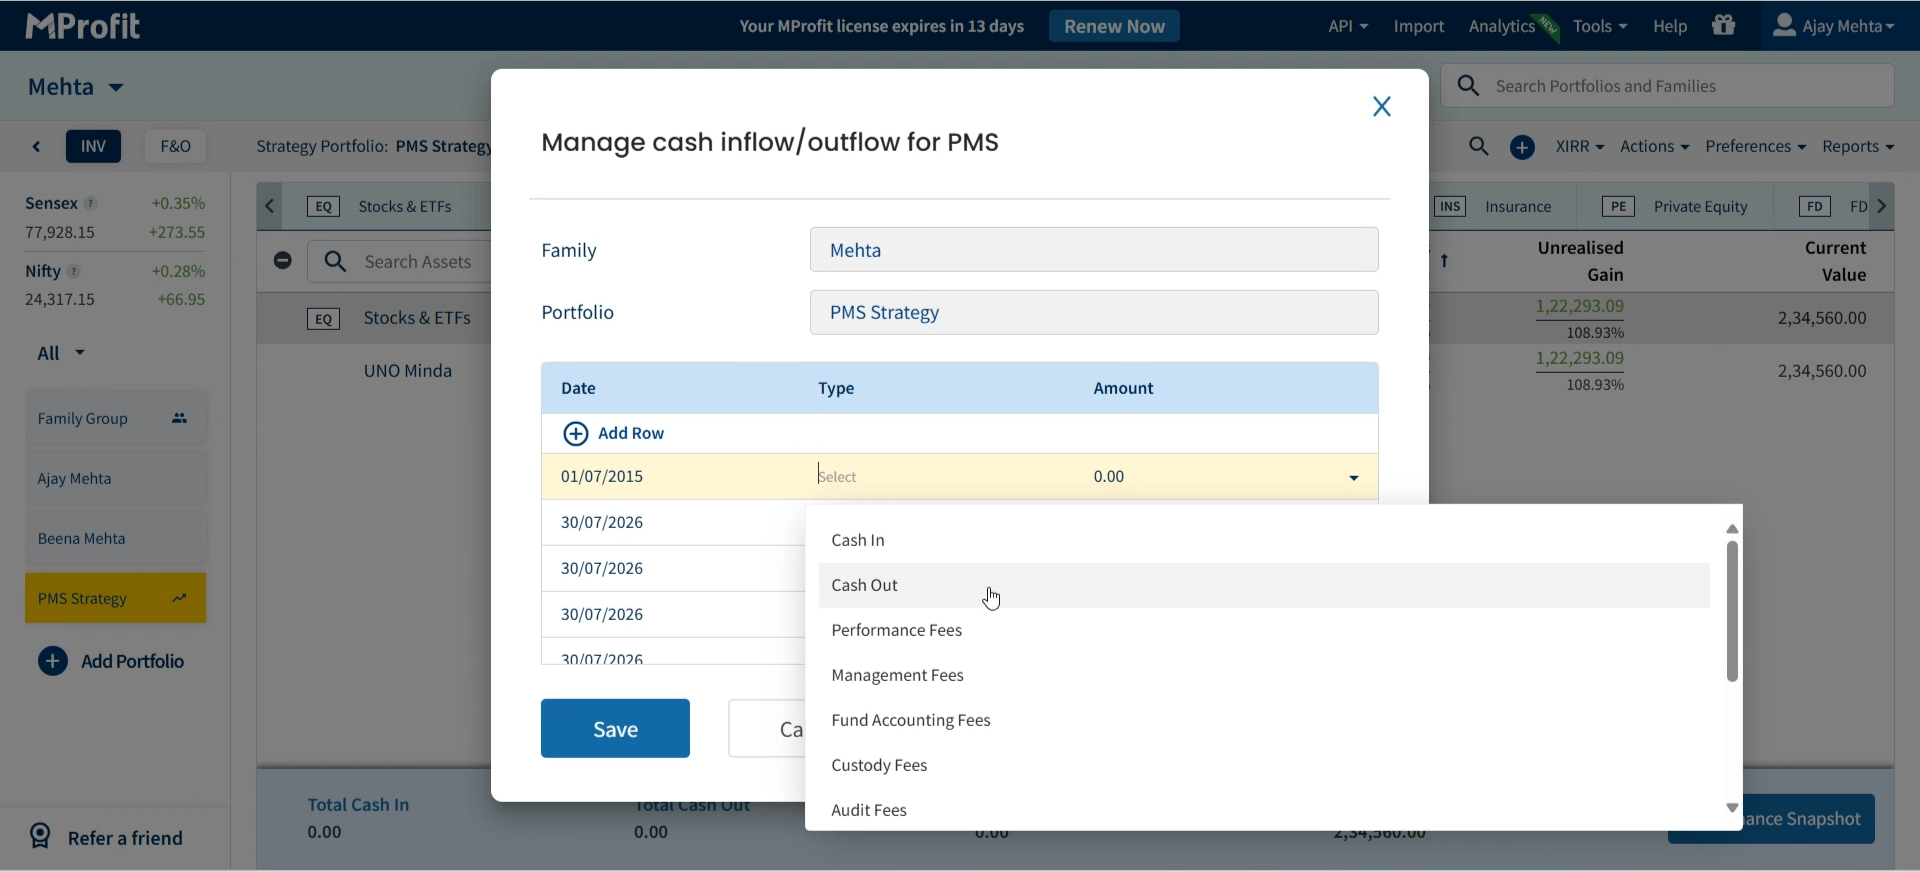Click the PMS Strategy trend icon
The width and height of the screenshot is (1920, 872).
tap(180, 598)
